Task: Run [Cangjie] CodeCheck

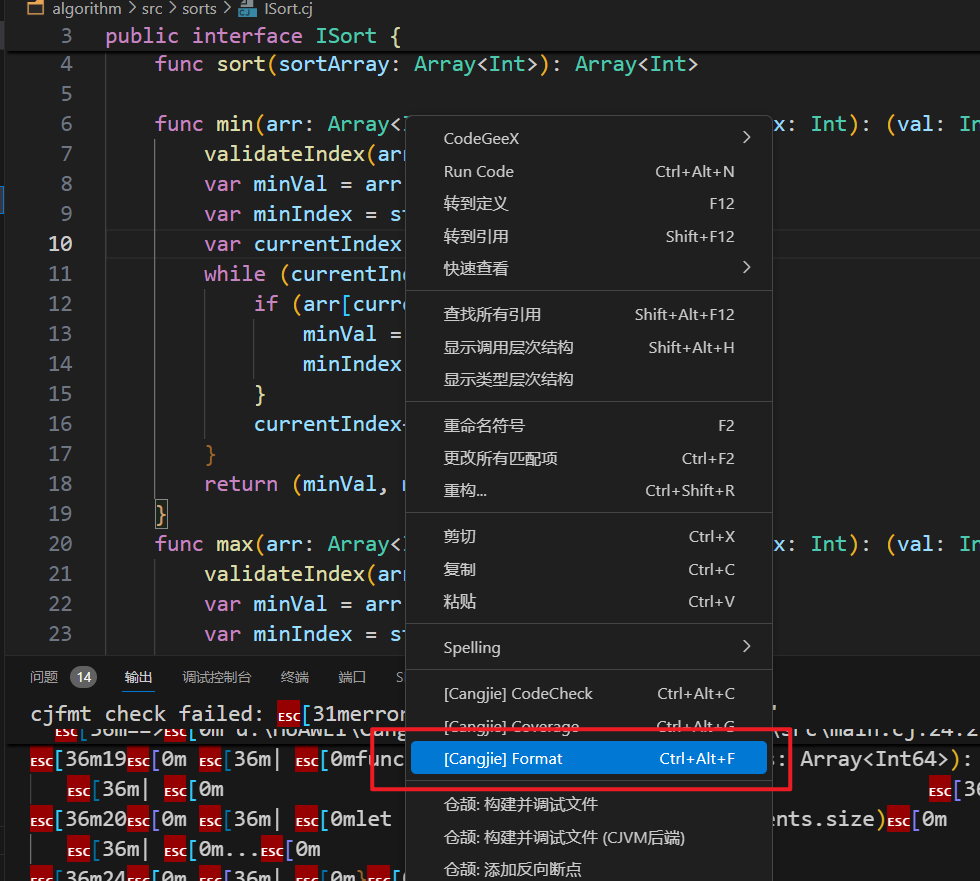Action: tap(589, 694)
